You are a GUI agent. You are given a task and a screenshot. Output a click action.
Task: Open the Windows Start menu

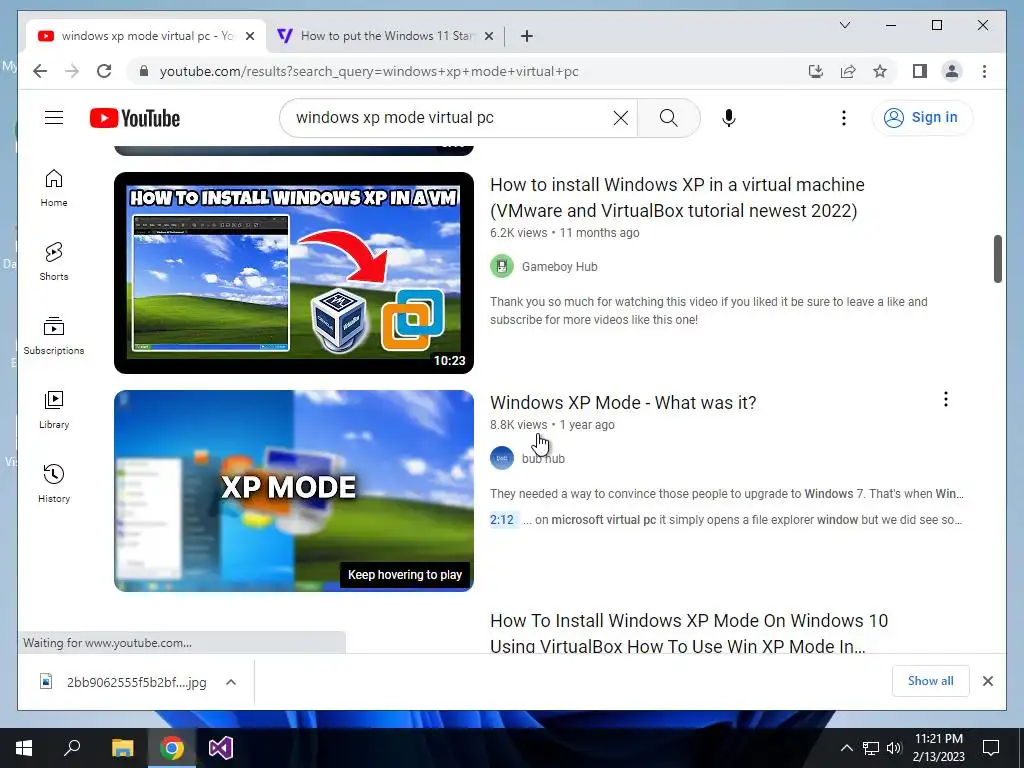click(x=24, y=748)
